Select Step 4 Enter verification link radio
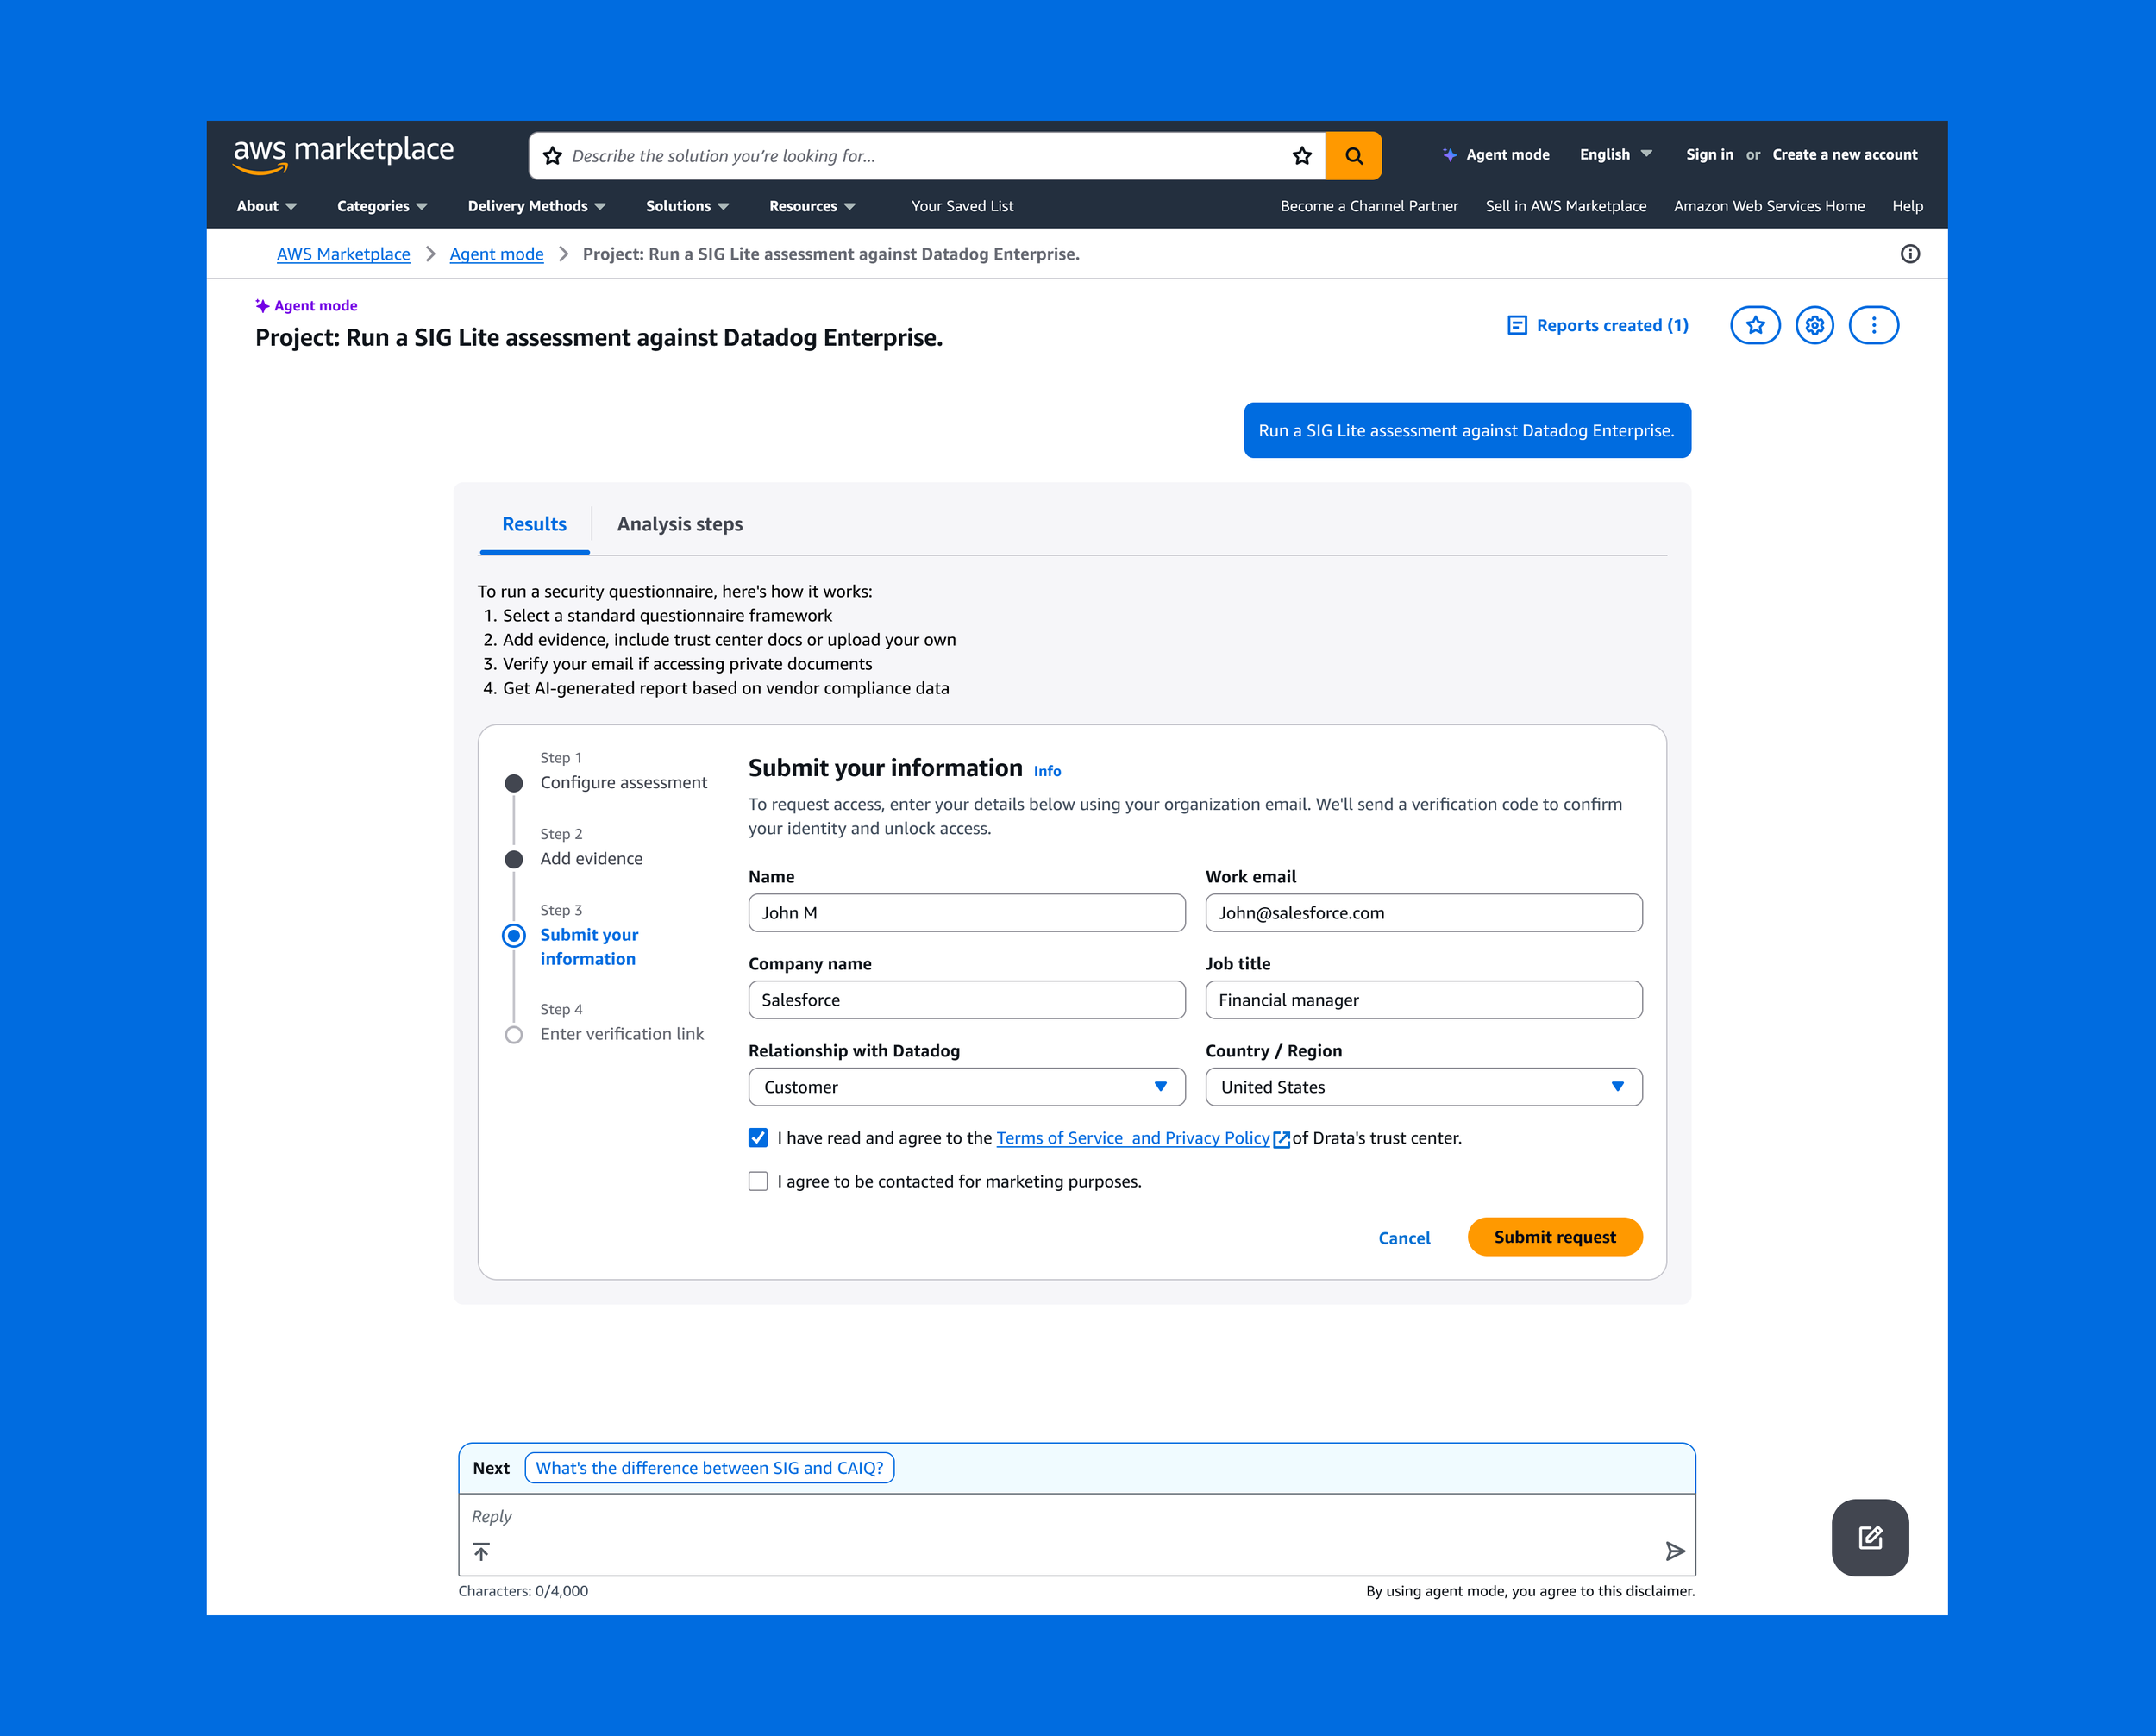 [514, 1035]
